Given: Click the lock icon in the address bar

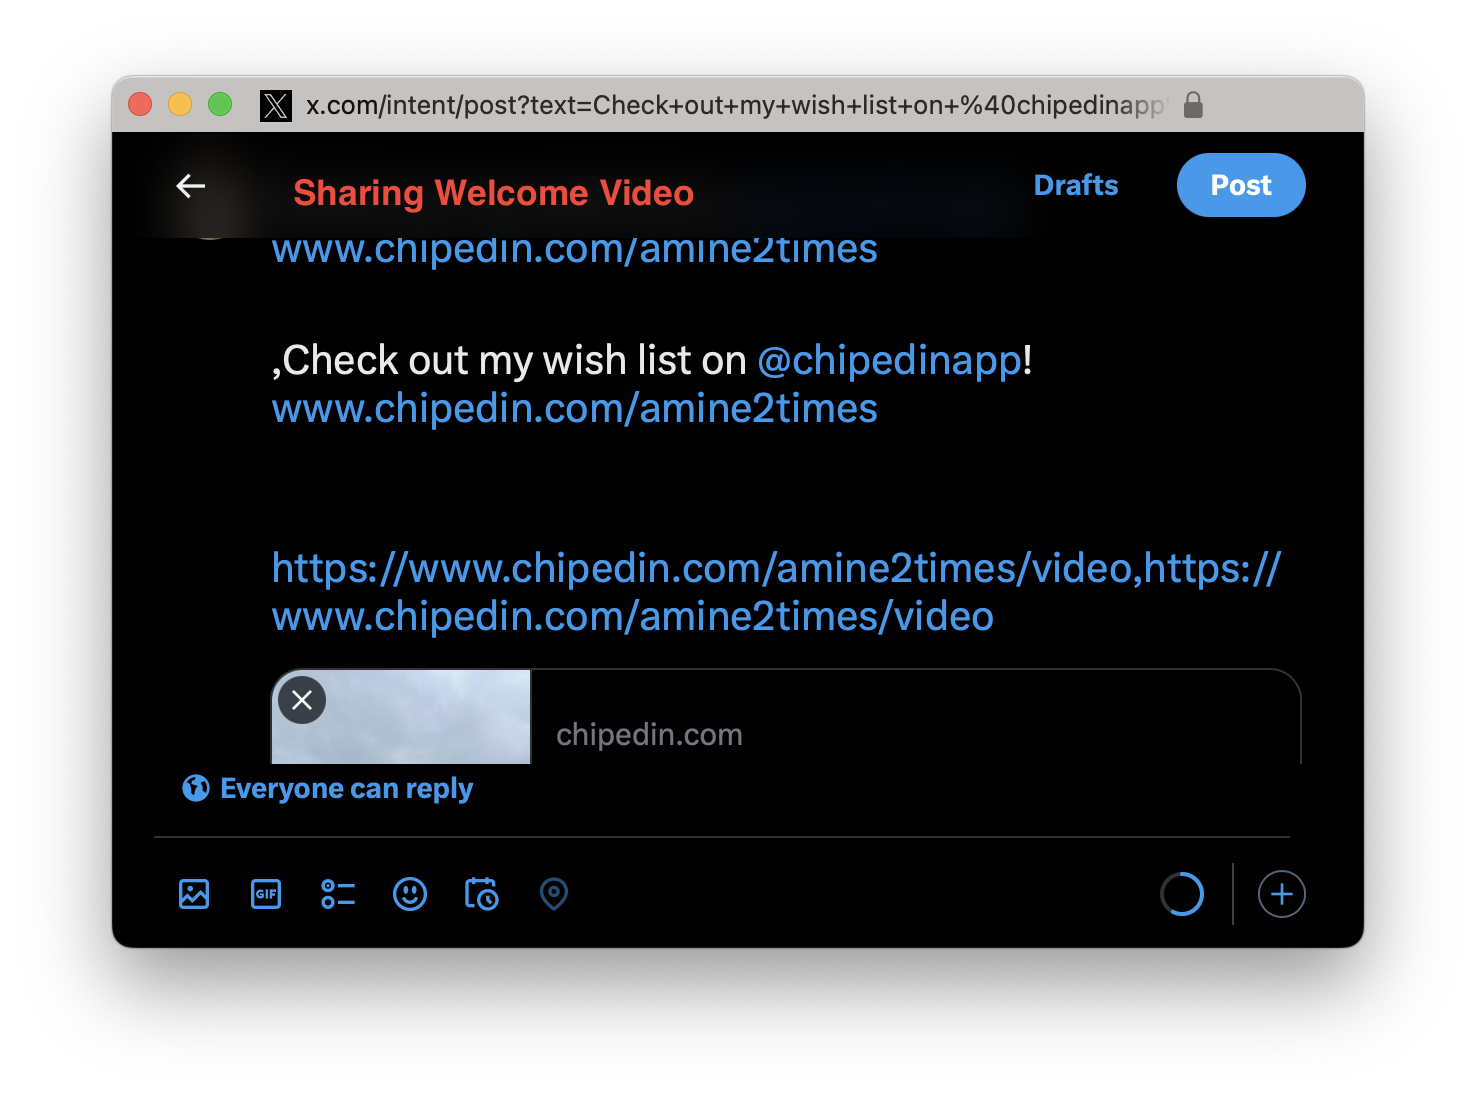Looking at the screenshot, I should [x=1193, y=105].
